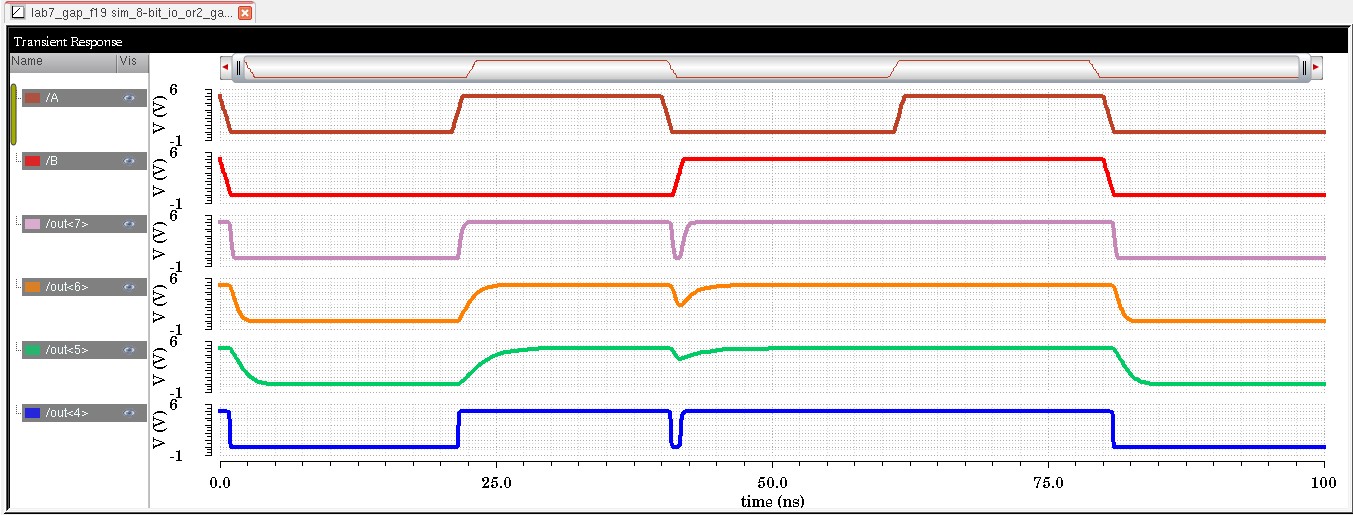Toggle visibility eye for /A signal

tap(129, 98)
